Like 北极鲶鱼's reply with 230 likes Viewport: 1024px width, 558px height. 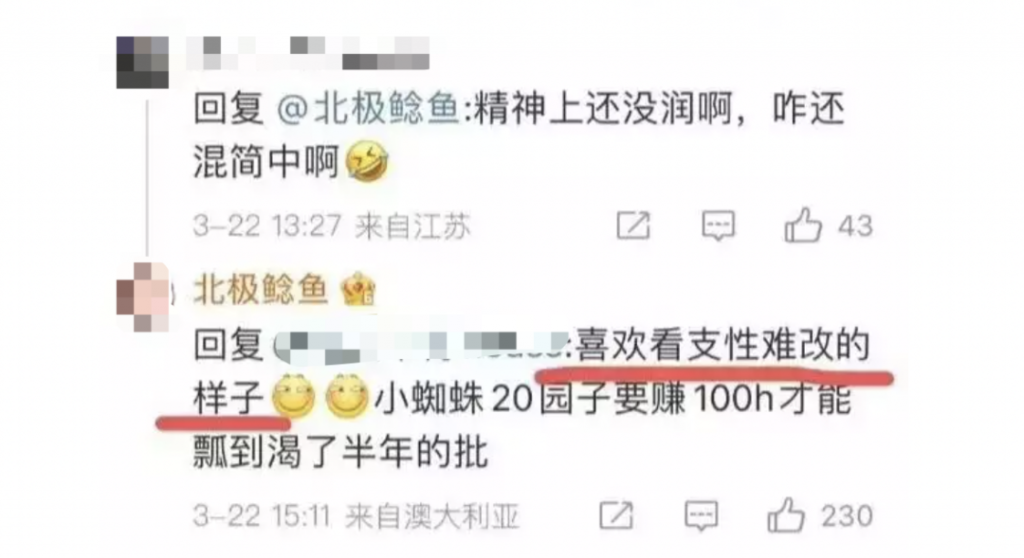pos(786,516)
